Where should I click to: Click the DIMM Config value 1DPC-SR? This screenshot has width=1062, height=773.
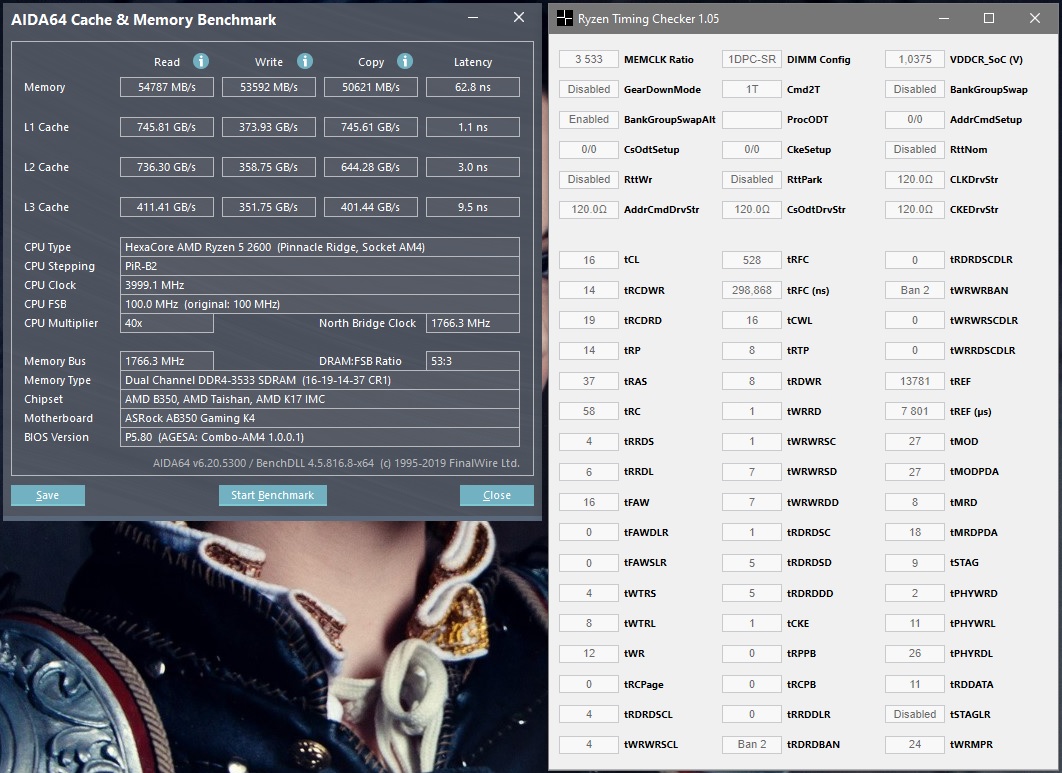click(752, 59)
